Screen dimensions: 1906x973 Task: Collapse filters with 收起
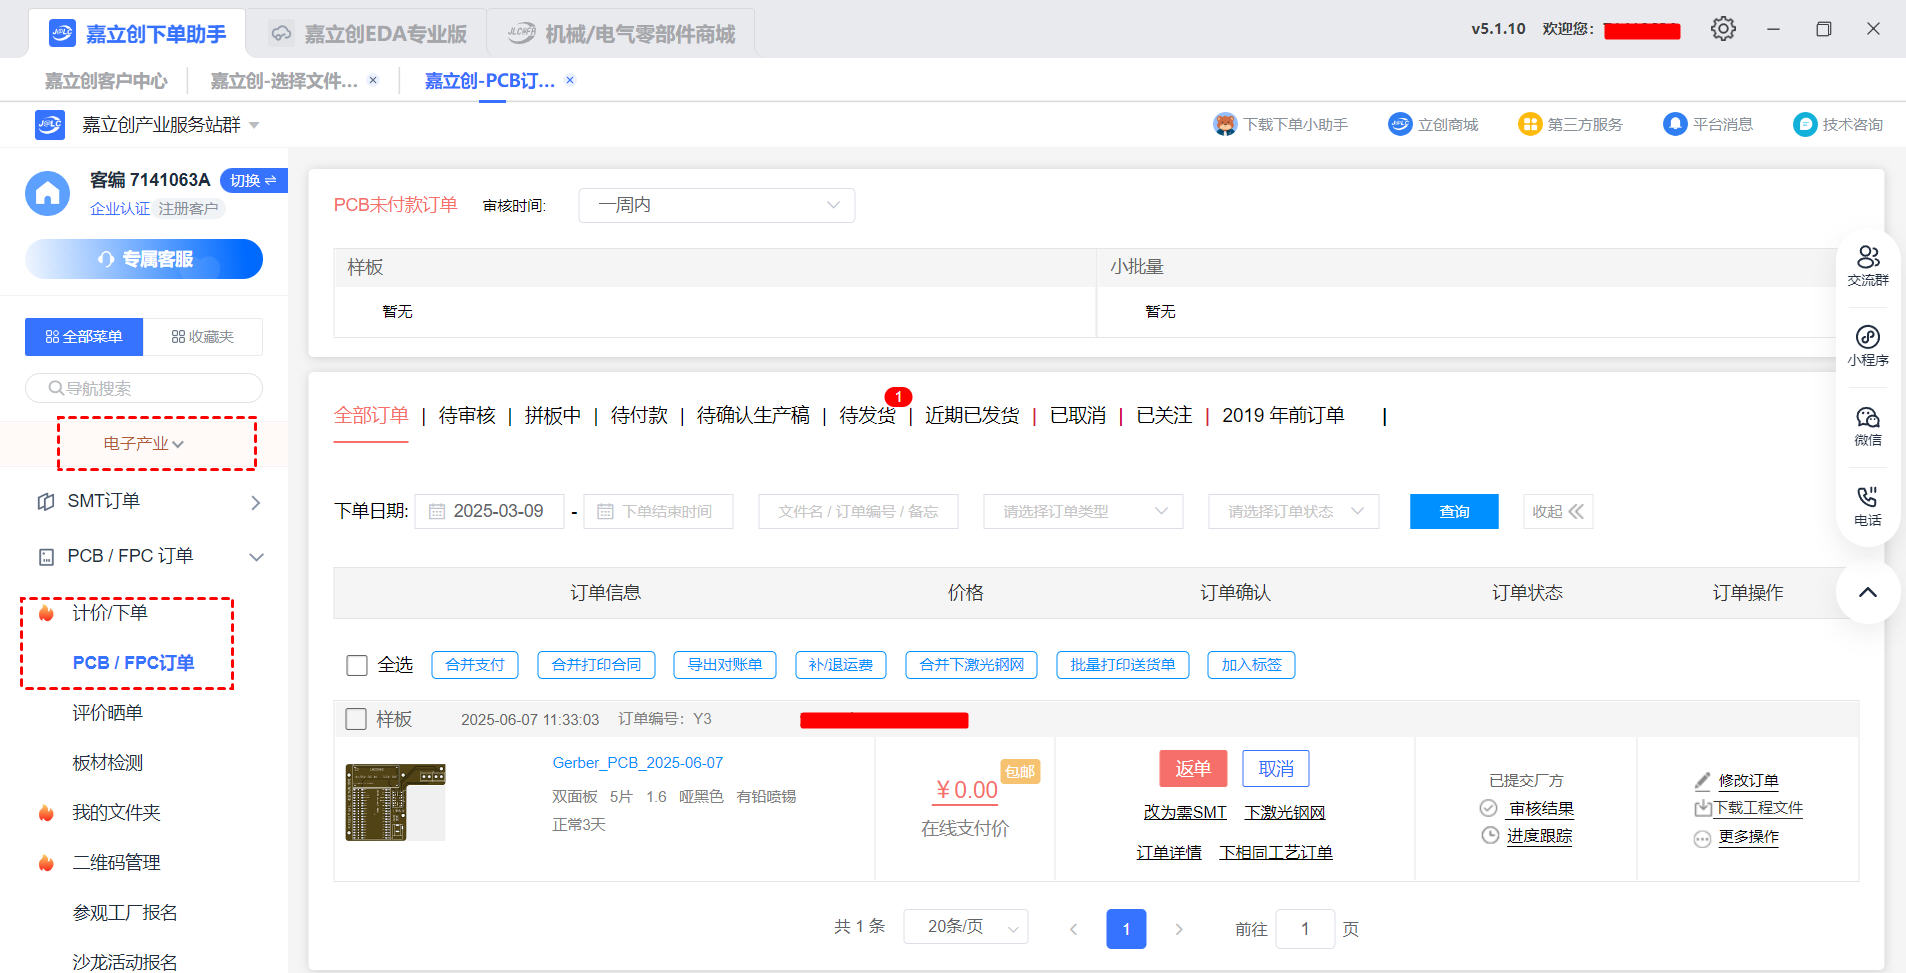(x=1558, y=511)
